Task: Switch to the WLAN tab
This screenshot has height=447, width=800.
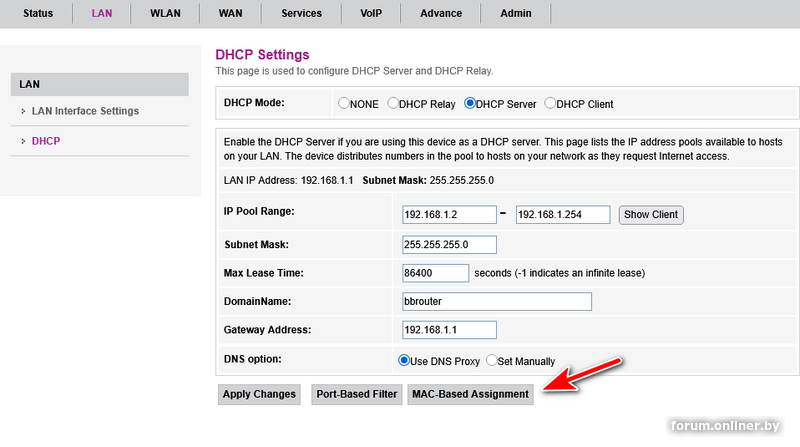Action: point(165,14)
